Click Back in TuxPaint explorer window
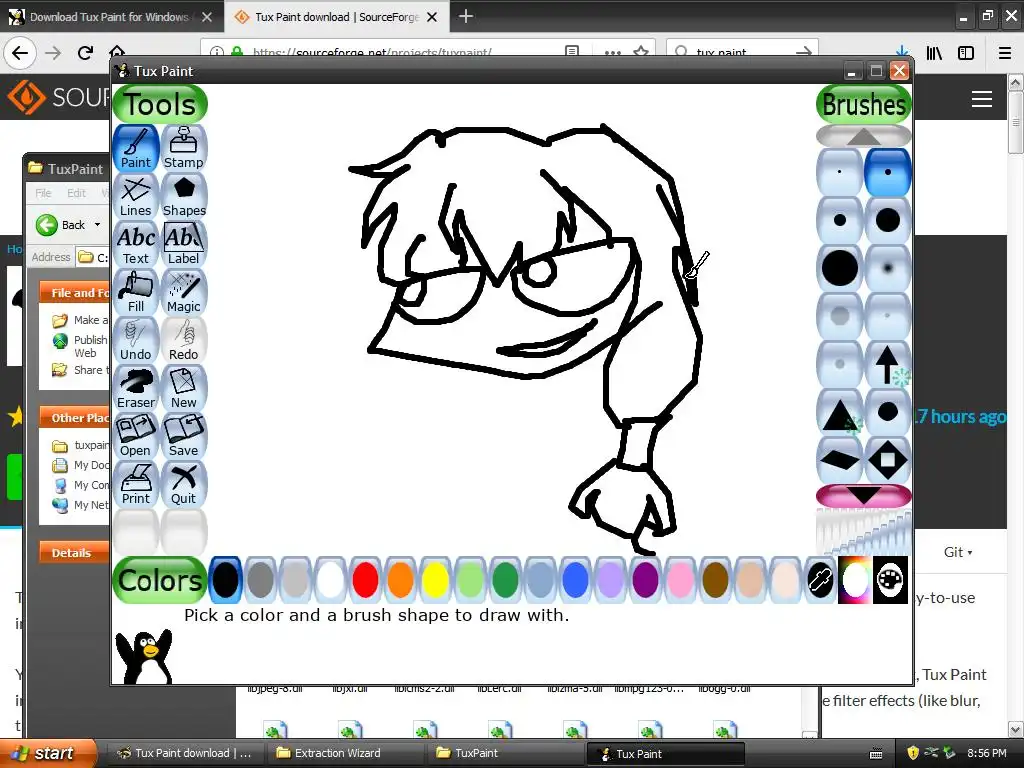 (61, 225)
